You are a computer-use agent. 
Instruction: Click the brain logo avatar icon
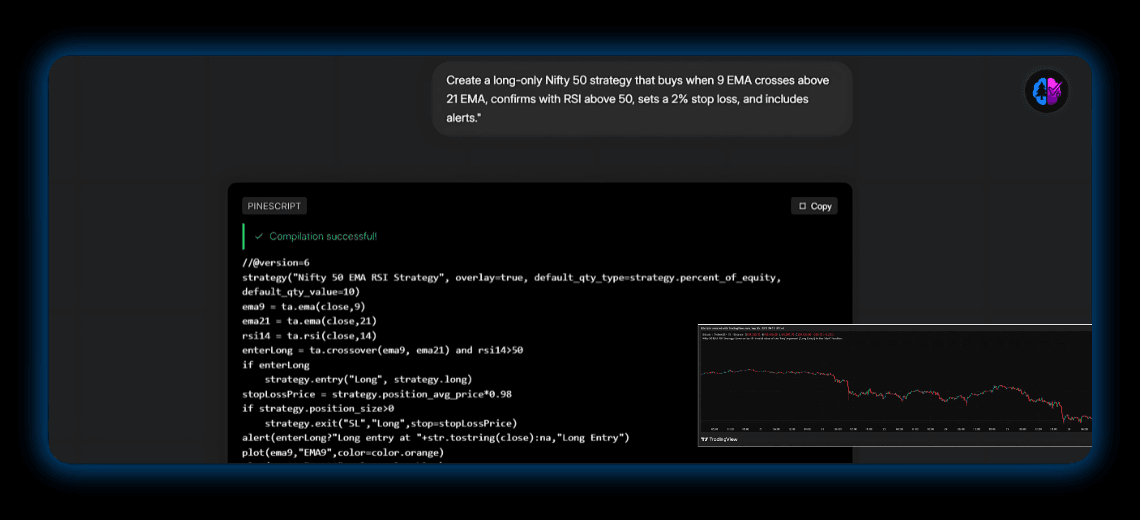point(1047,92)
